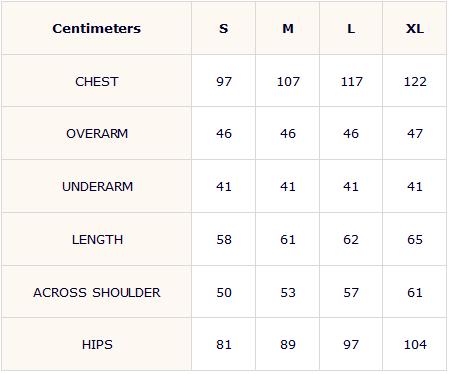The image size is (450, 374).
Task: Select the chest value 107 for M
Action: click(288, 82)
